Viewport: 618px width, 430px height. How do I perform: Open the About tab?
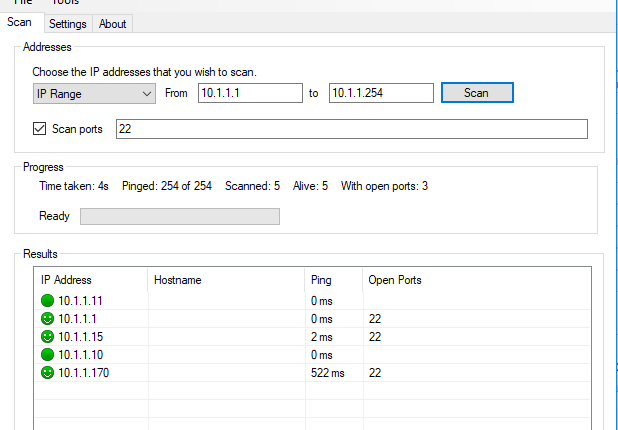112,24
